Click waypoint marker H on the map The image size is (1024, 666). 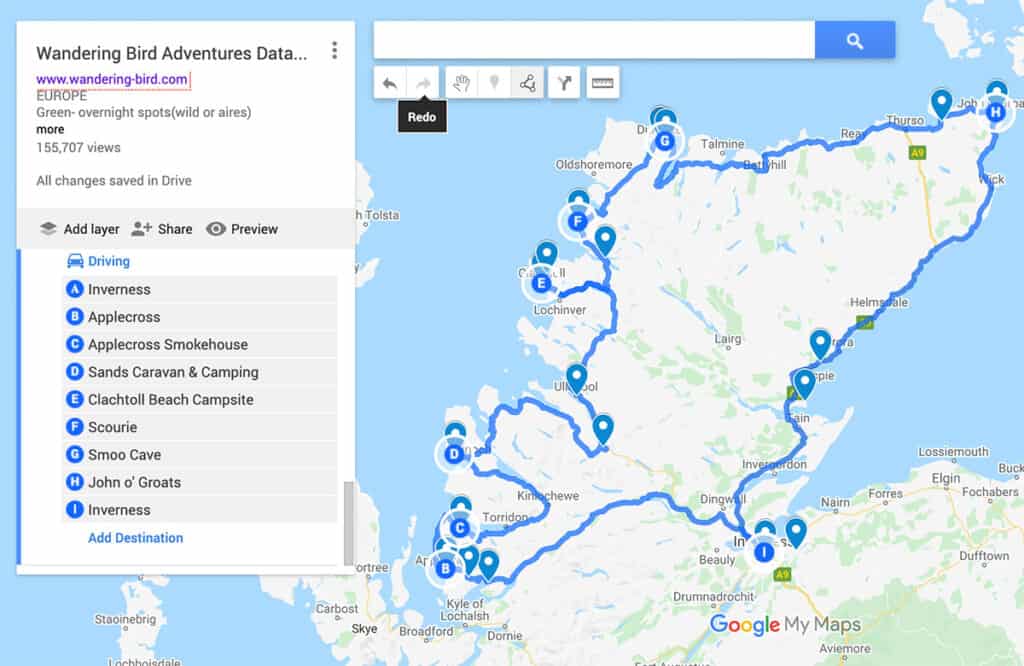995,112
